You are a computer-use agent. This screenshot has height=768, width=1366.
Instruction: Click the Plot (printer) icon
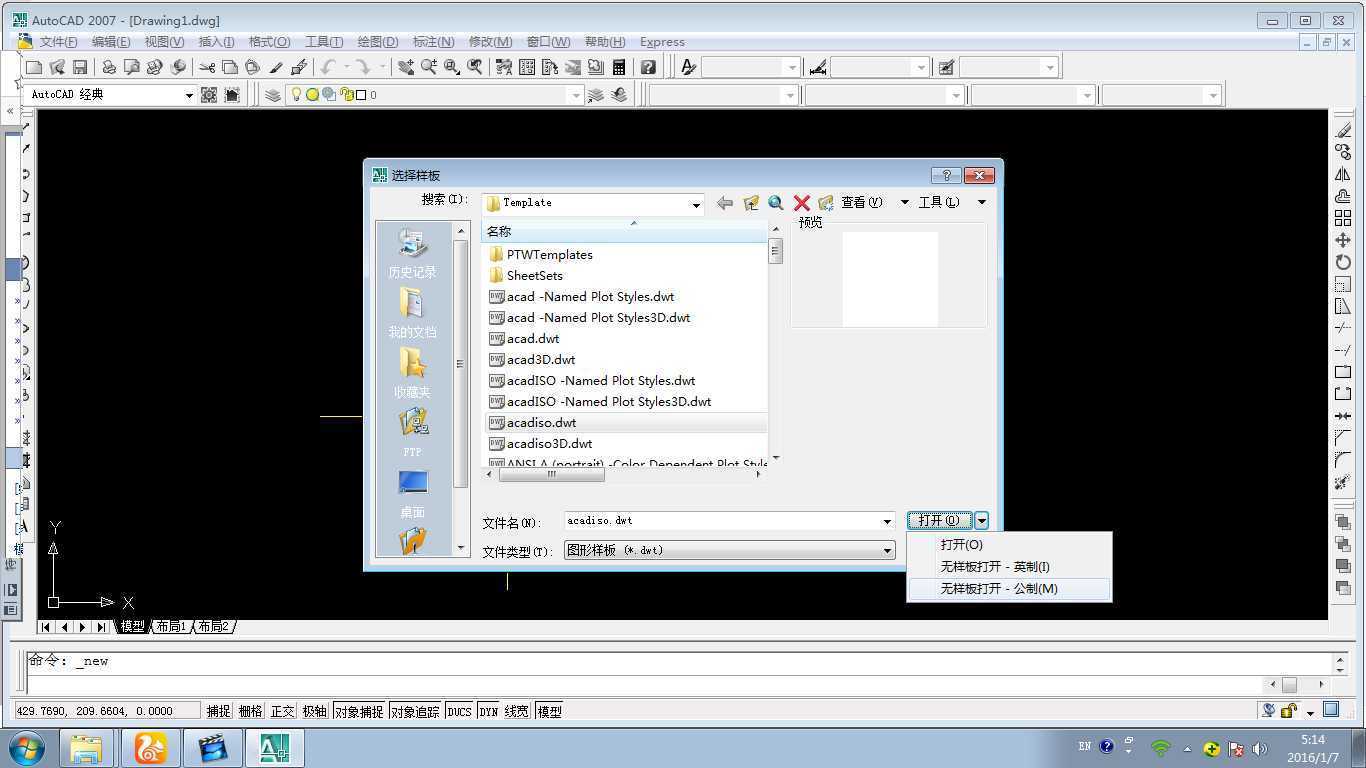tap(108, 67)
